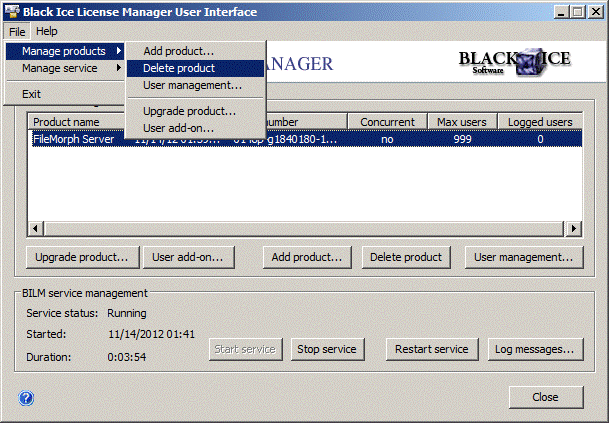The width and height of the screenshot is (609, 423).
Task: Select Add product... in the submenu
Action: tap(195, 51)
